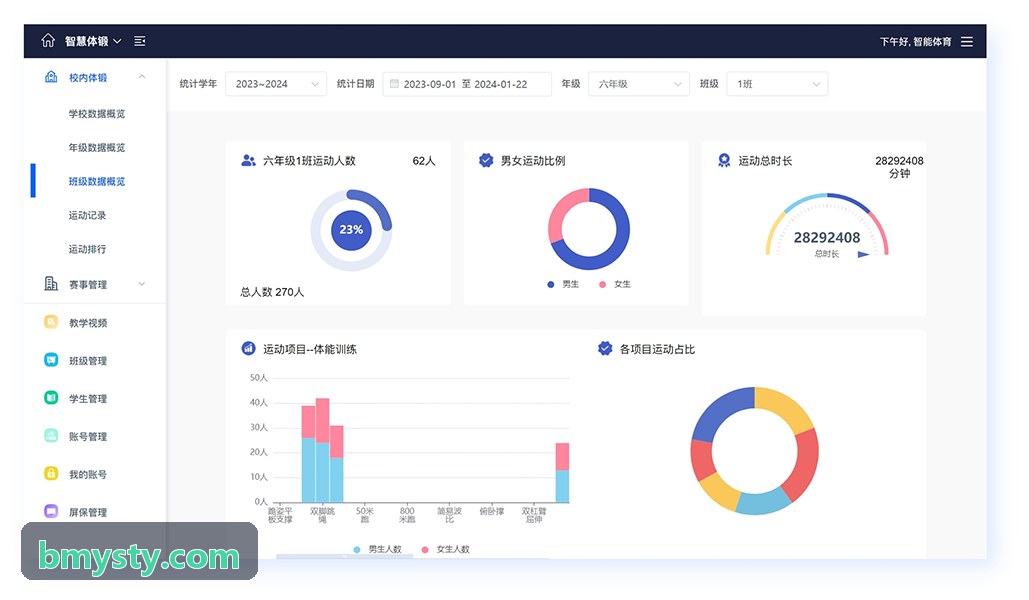Open the hamburger menu at top right

(x=967, y=41)
